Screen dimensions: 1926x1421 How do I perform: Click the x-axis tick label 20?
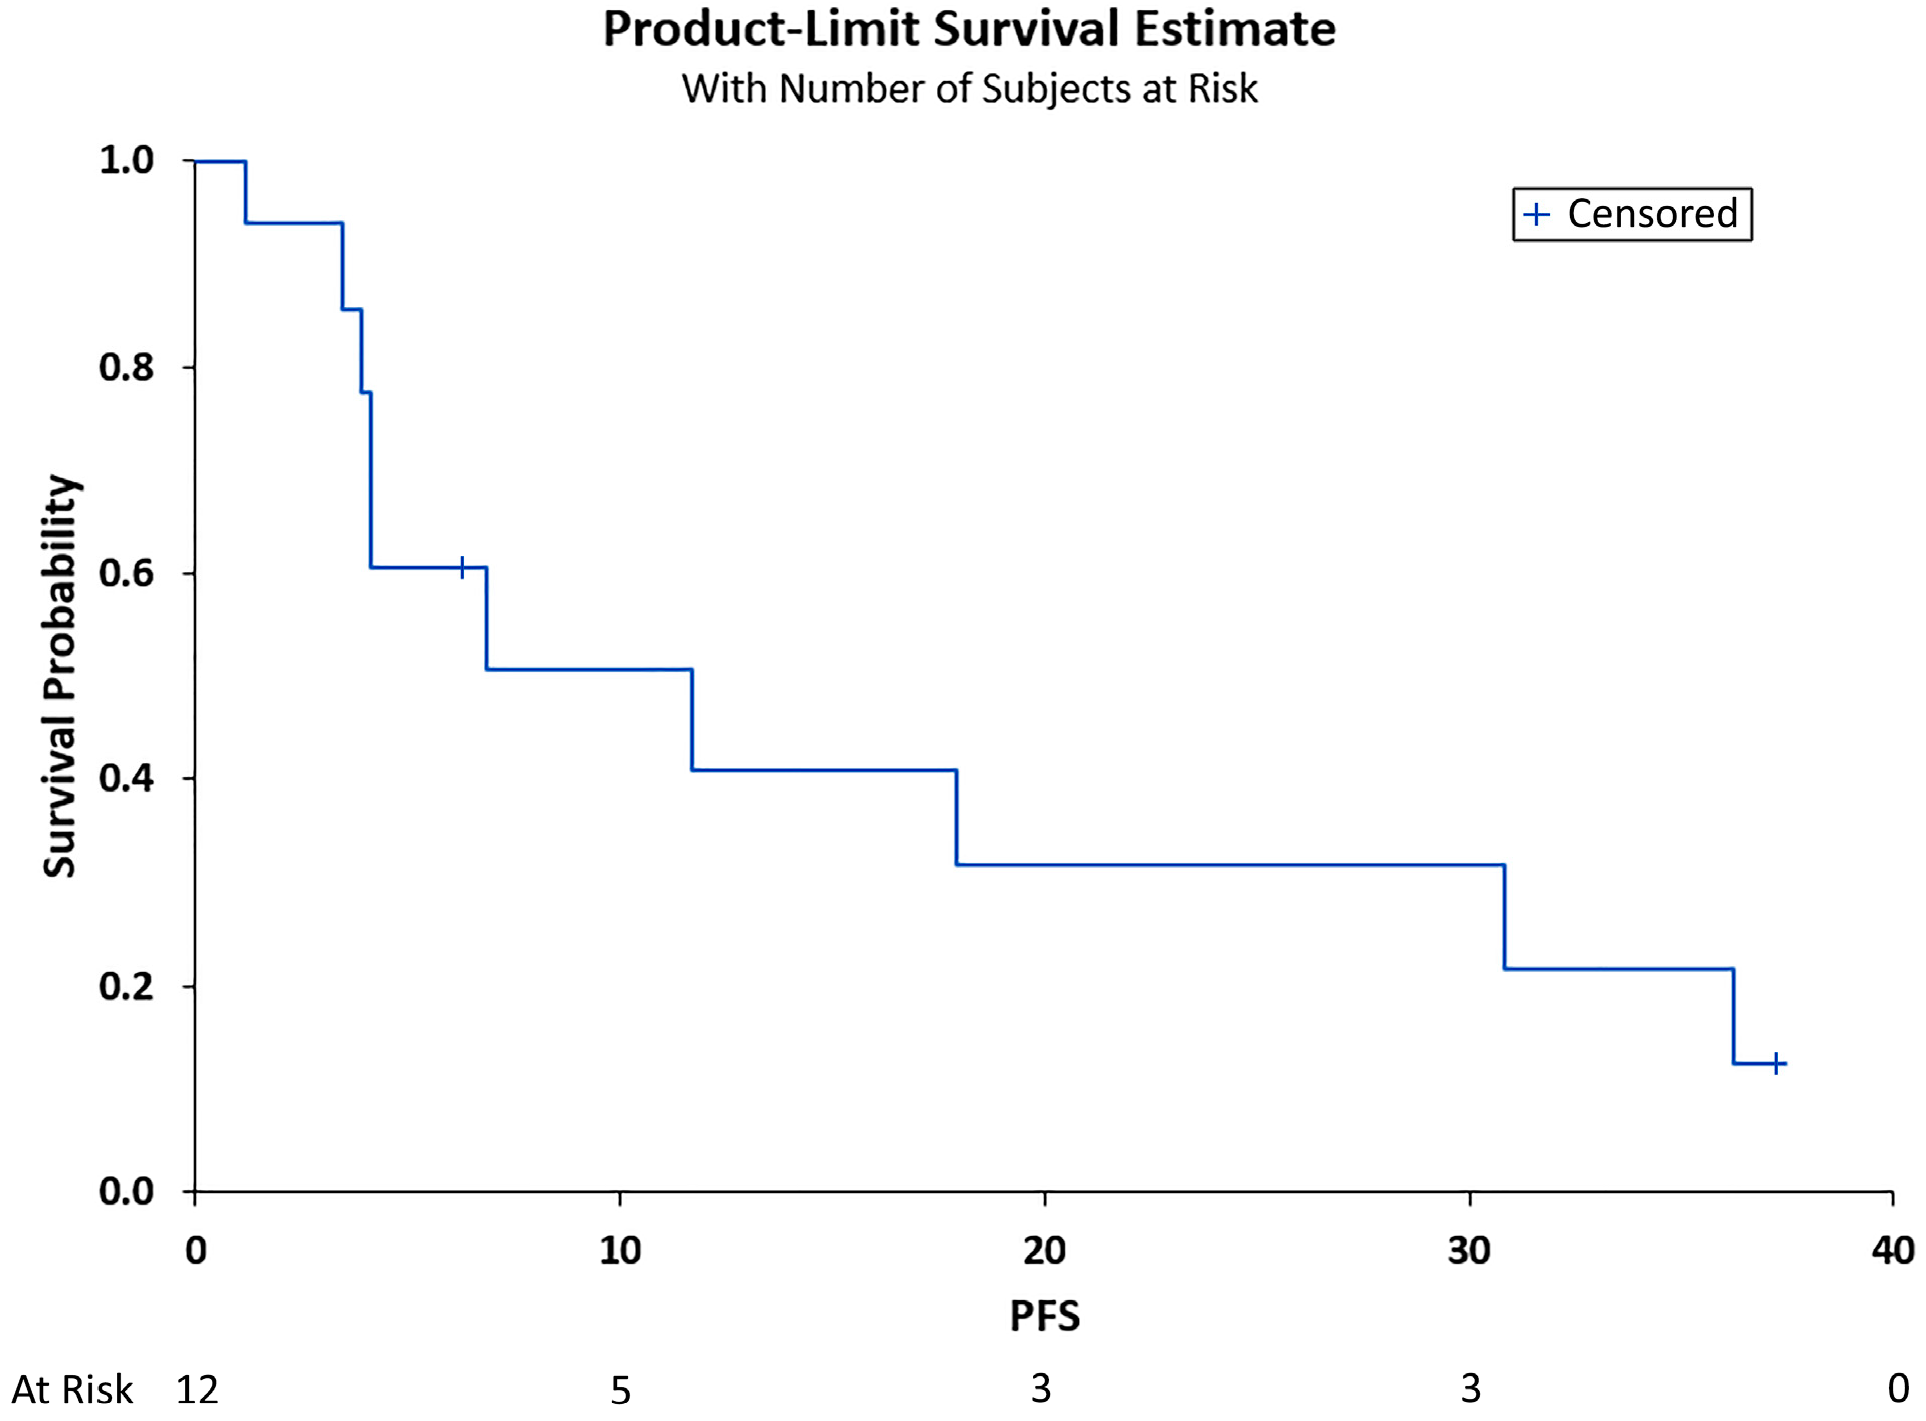click(1044, 1251)
